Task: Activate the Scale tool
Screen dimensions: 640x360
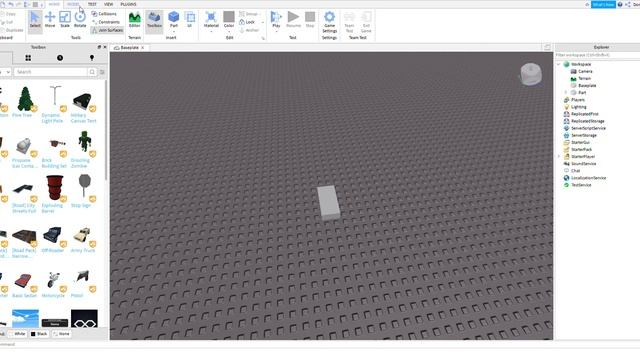Action: (65, 20)
